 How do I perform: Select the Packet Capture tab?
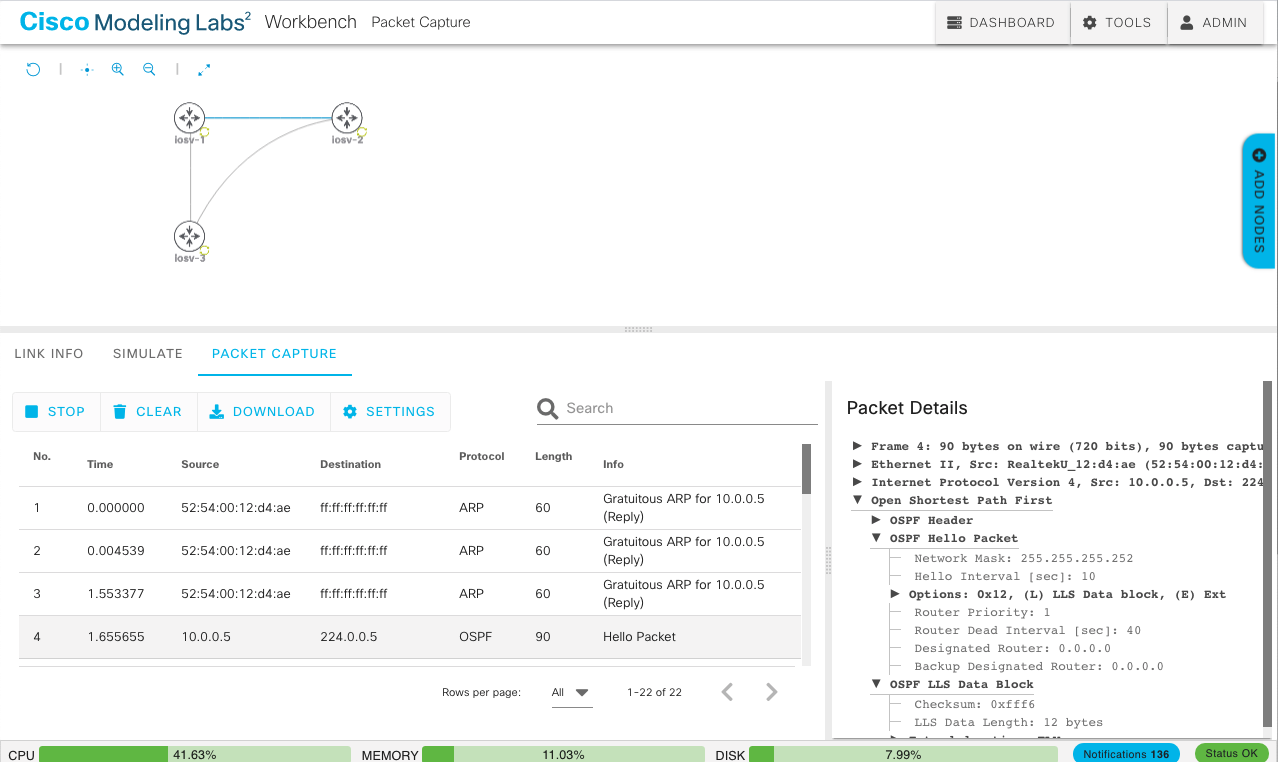[274, 354]
